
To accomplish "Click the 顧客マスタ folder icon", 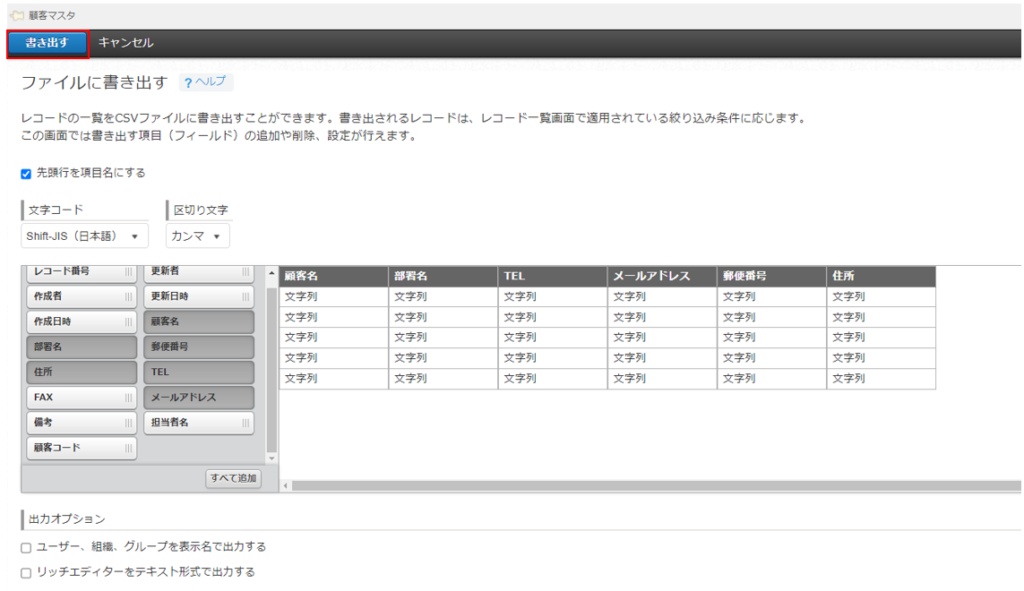I will click(15, 15).
